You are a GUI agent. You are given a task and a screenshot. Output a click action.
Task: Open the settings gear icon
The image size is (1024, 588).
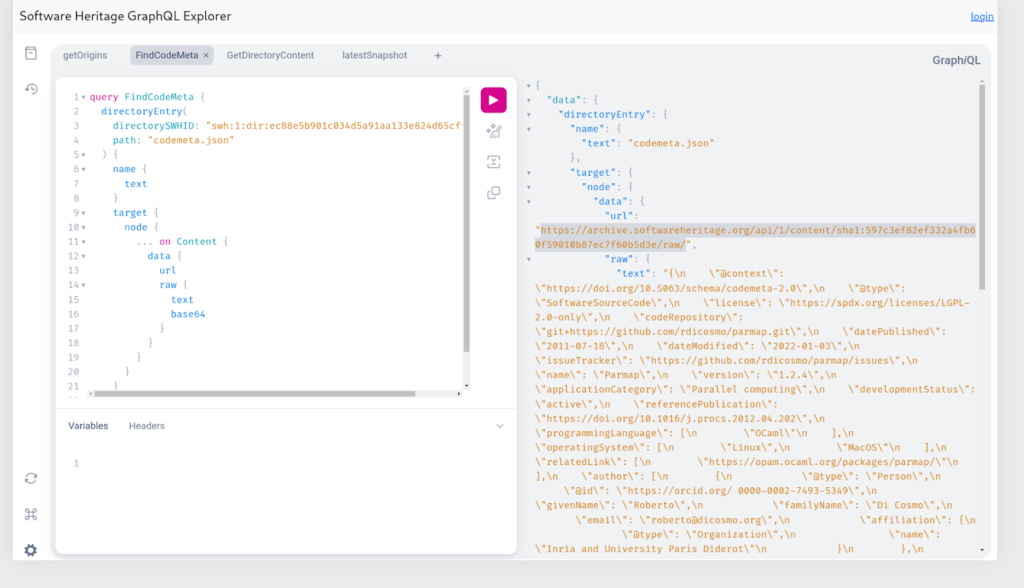pos(31,550)
